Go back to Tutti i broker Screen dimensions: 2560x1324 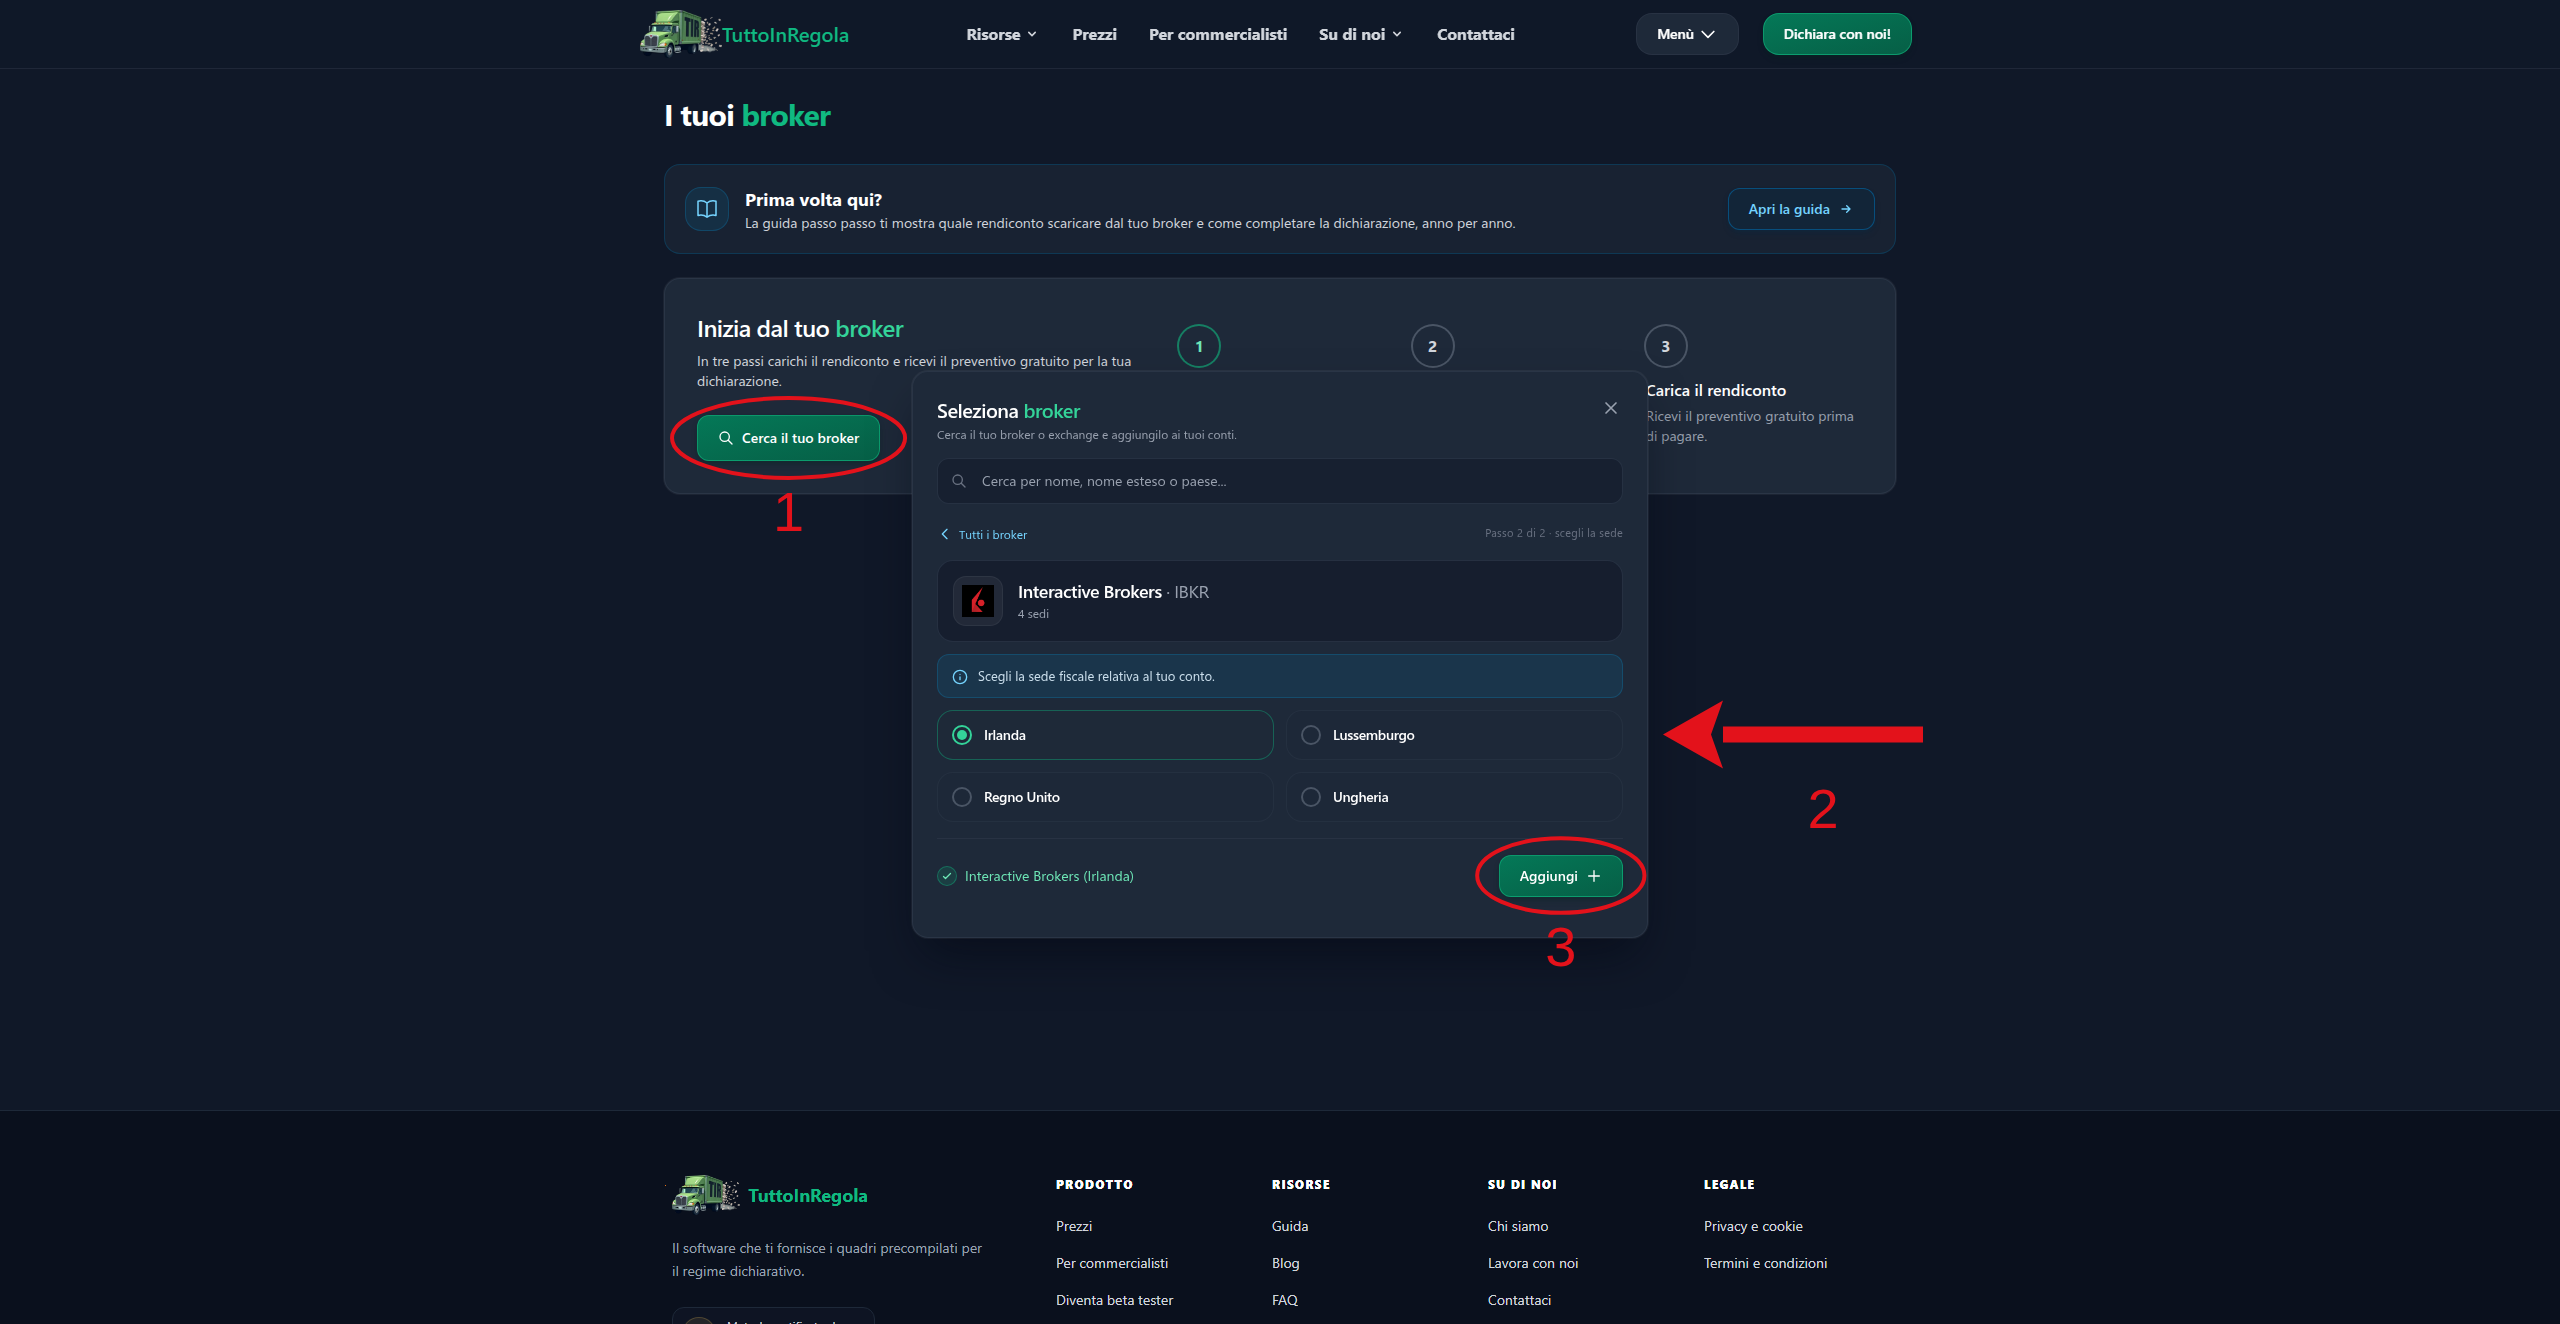pos(984,535)
